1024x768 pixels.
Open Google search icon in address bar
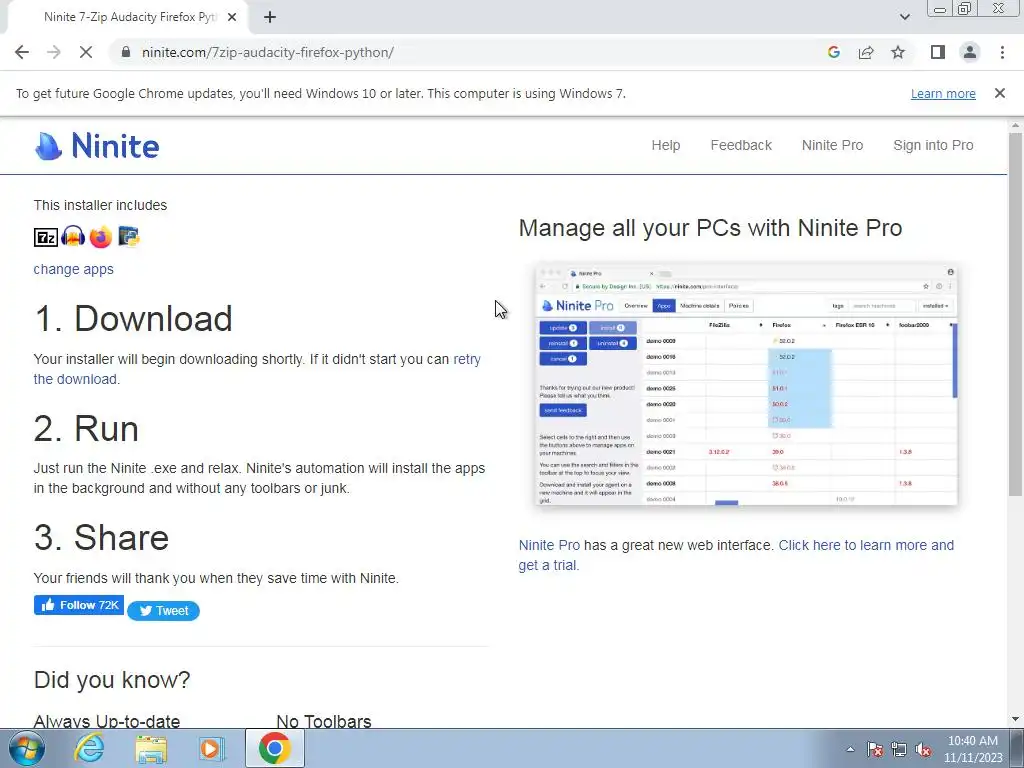tap(833, 52)
